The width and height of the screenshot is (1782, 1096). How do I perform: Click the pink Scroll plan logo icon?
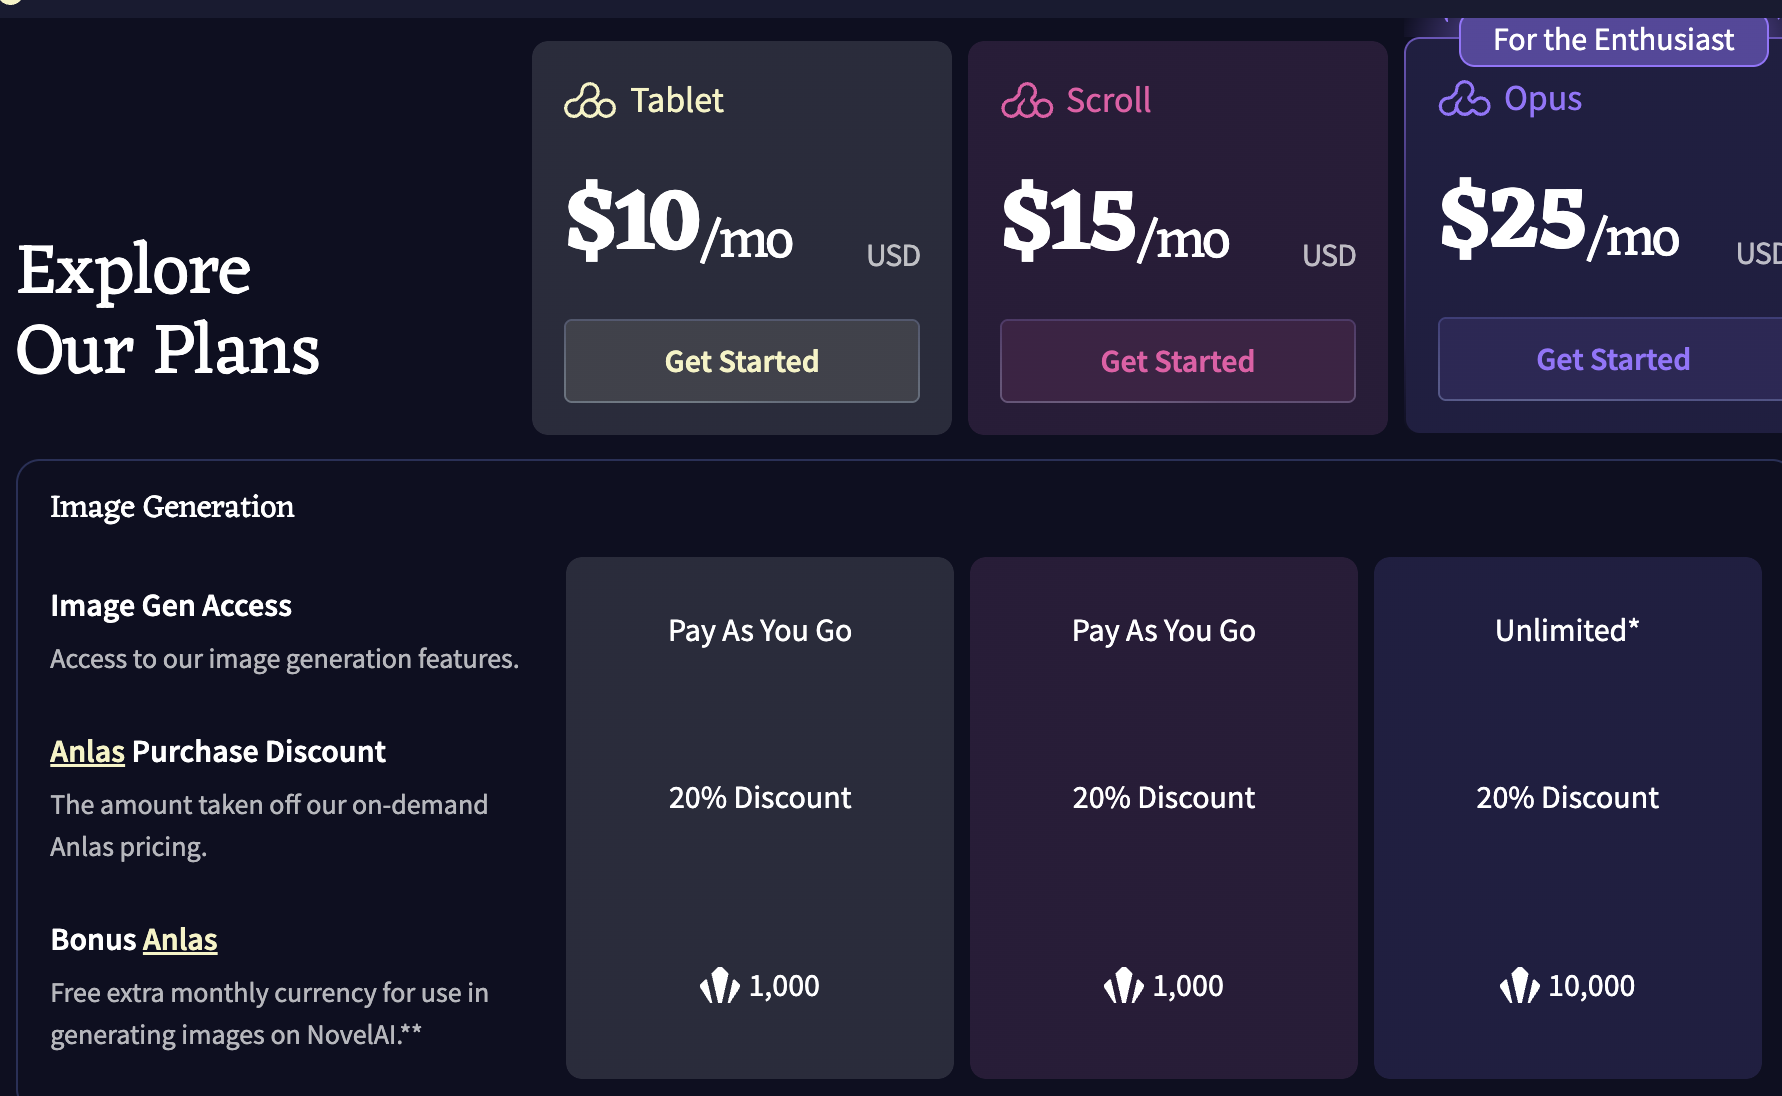(x=1026, y=101)
